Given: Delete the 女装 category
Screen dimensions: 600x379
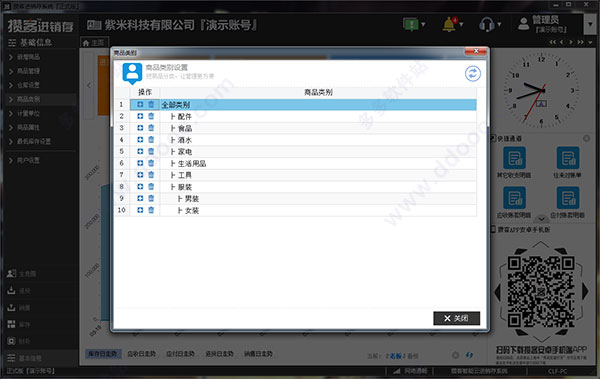Looking at the screenshot, I should (151, 210).
